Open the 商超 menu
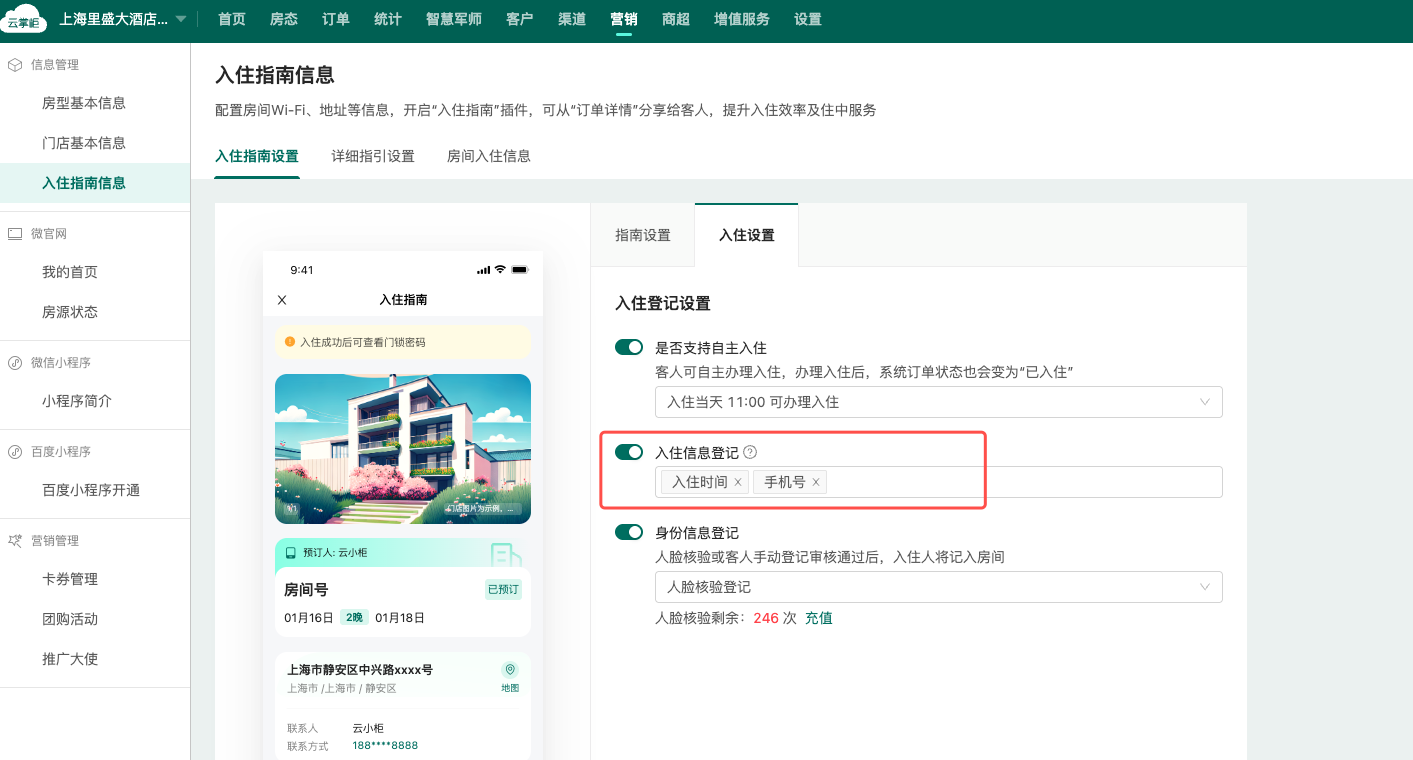The image size is (1413, 760). pyautogui.click(x=676, y=19)
